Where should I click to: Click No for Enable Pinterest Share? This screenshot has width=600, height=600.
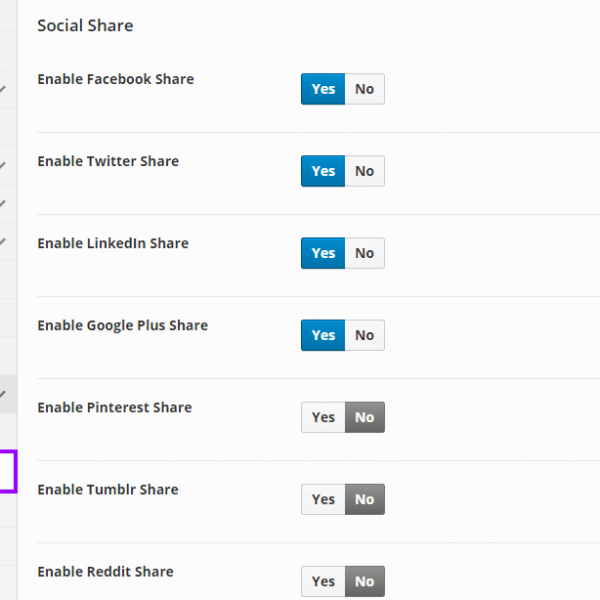pos(364,417)
